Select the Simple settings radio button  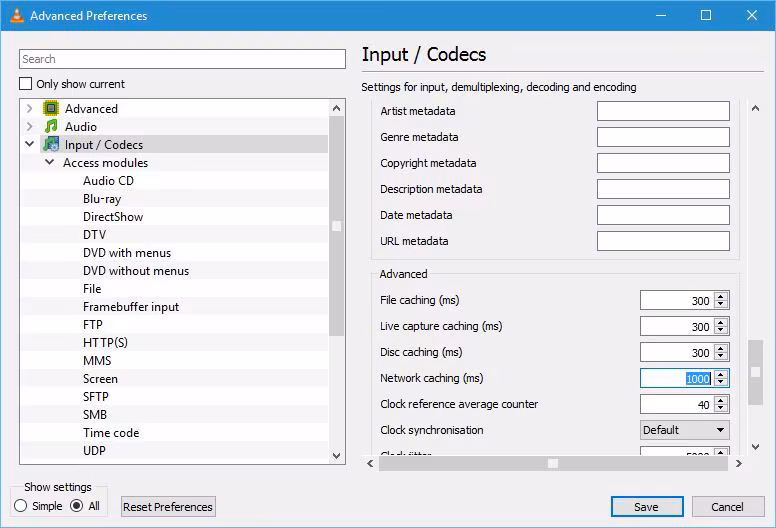pos(21,506)
